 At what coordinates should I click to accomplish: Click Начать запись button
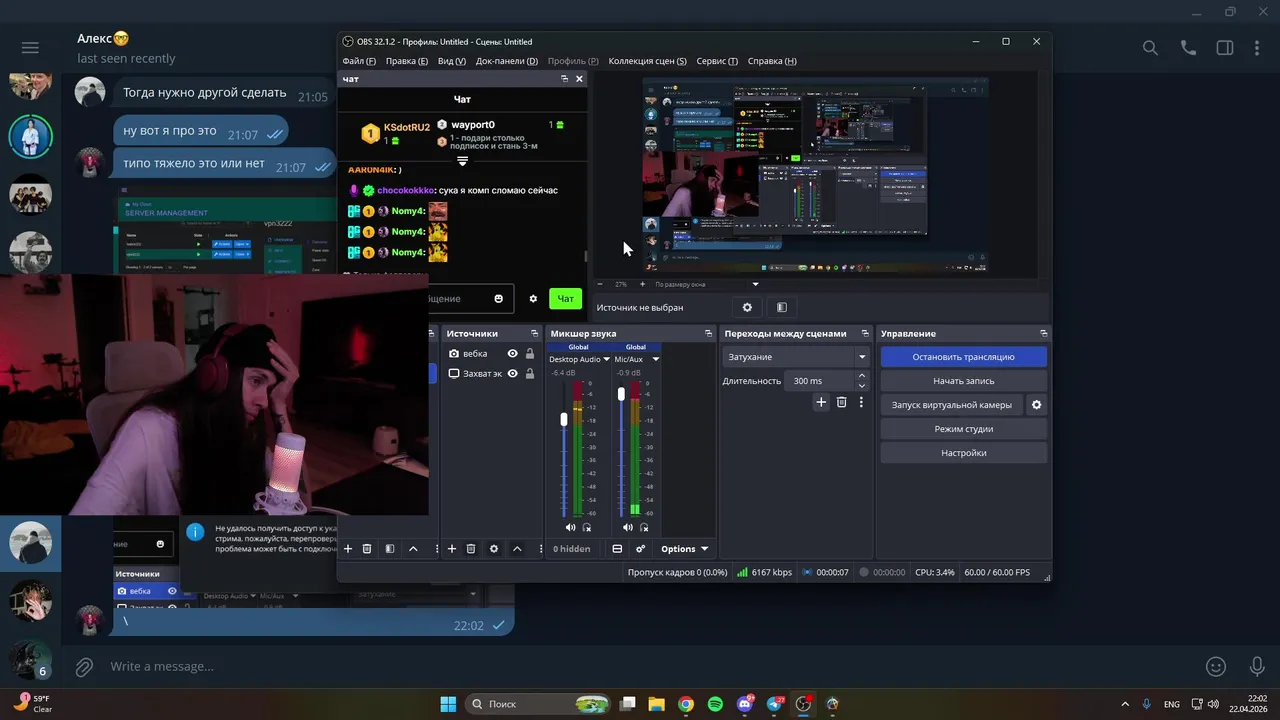click(x=963, y=381)
